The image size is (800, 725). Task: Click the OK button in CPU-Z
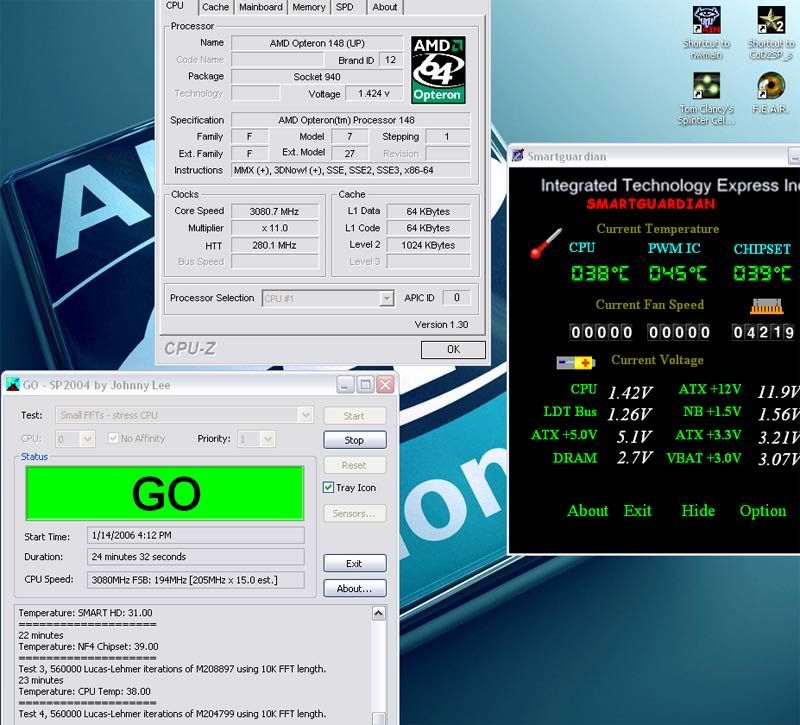pyautogui.click(x=453, y=349)
